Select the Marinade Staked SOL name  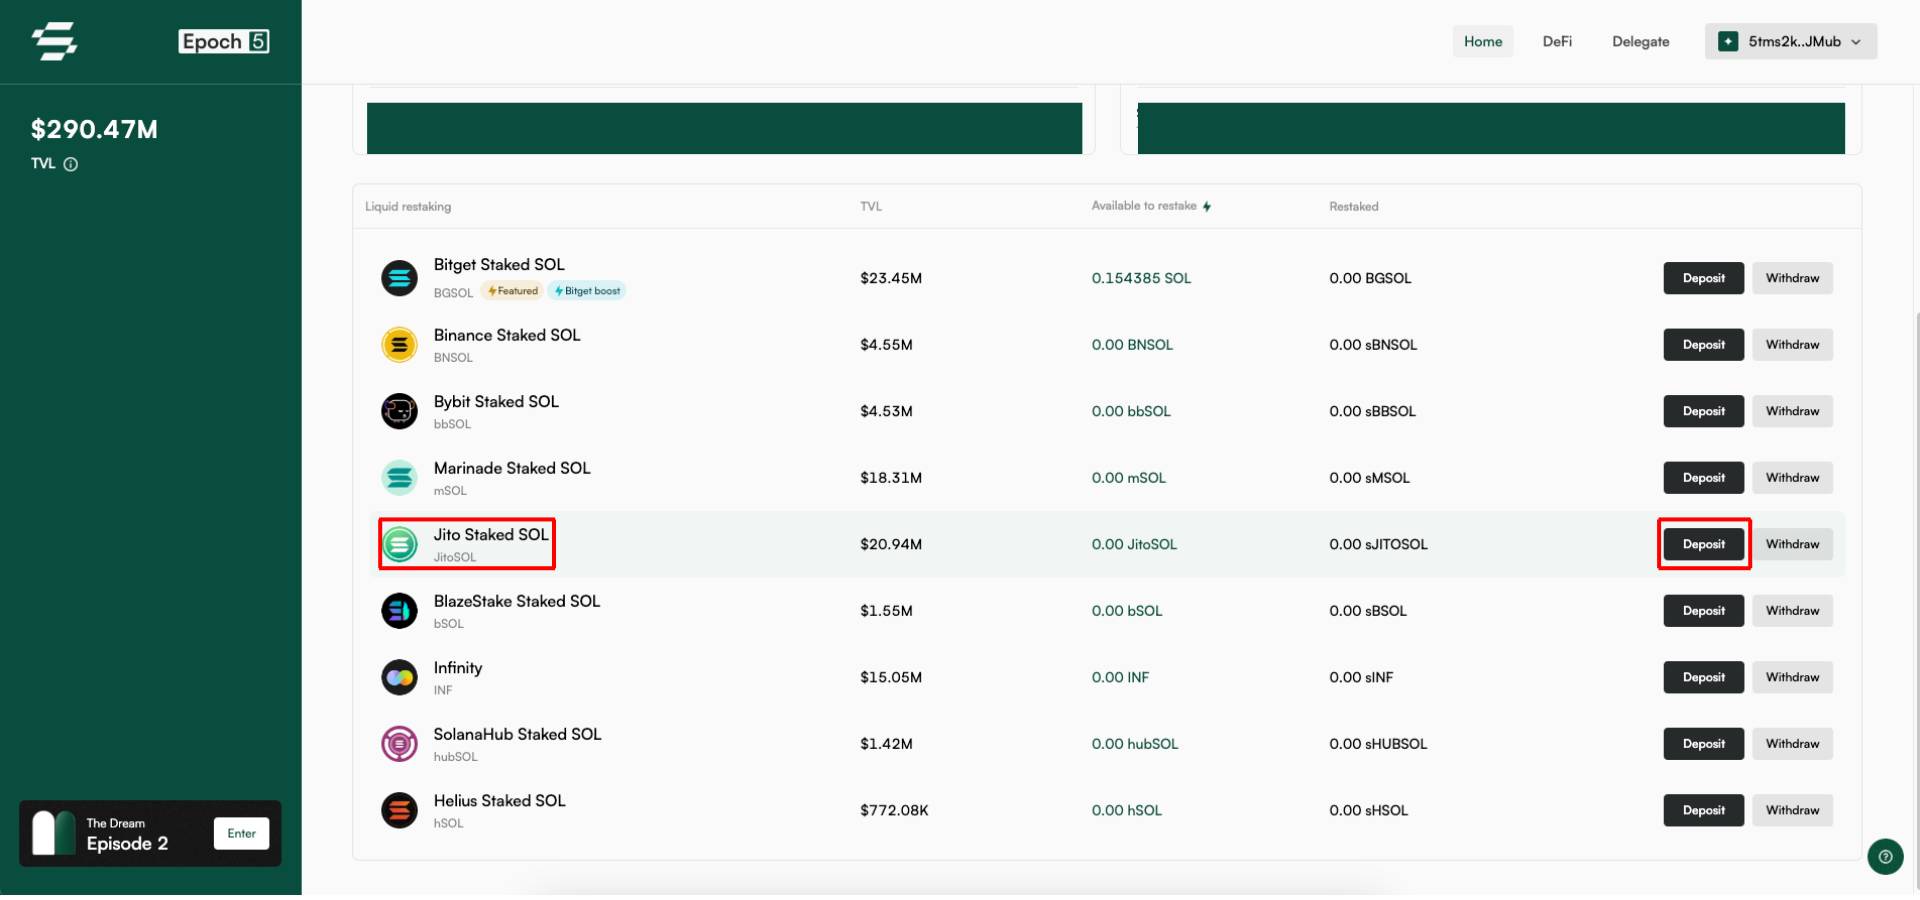tap(512, 468)
